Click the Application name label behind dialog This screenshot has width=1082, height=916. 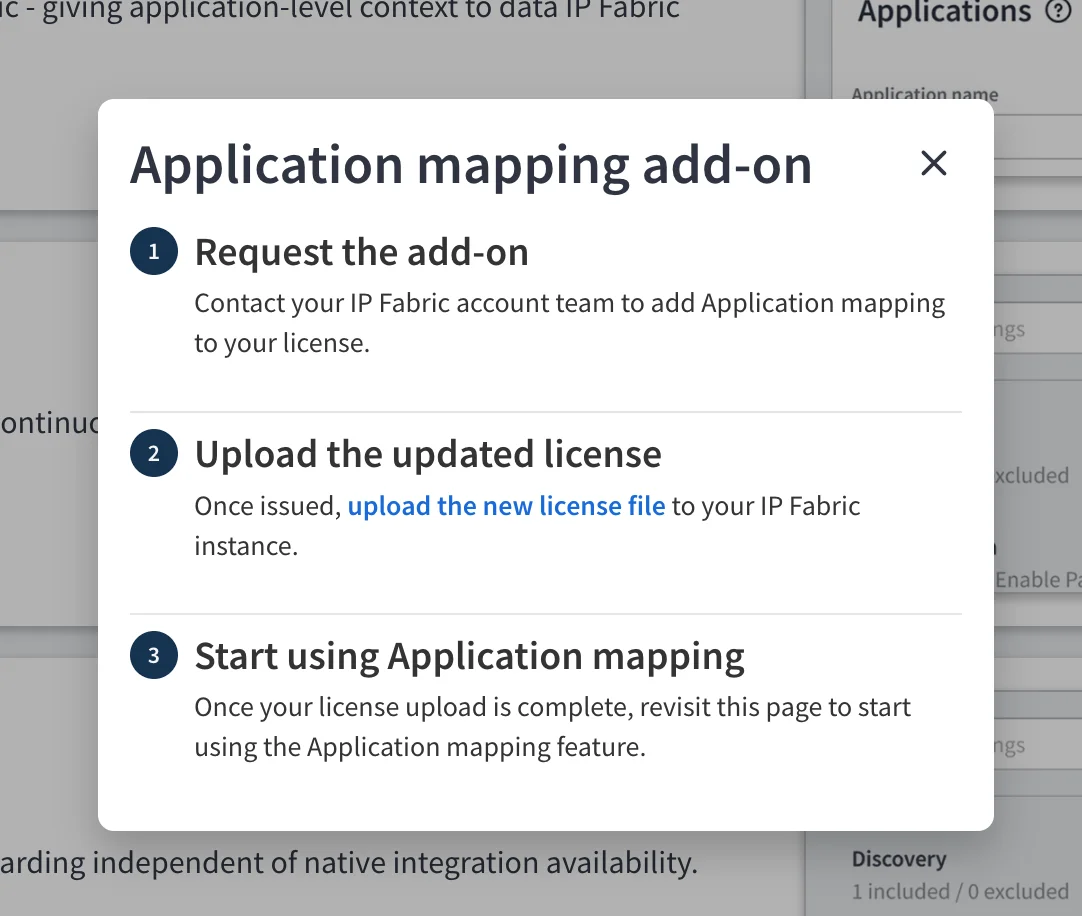pos(925,94)
